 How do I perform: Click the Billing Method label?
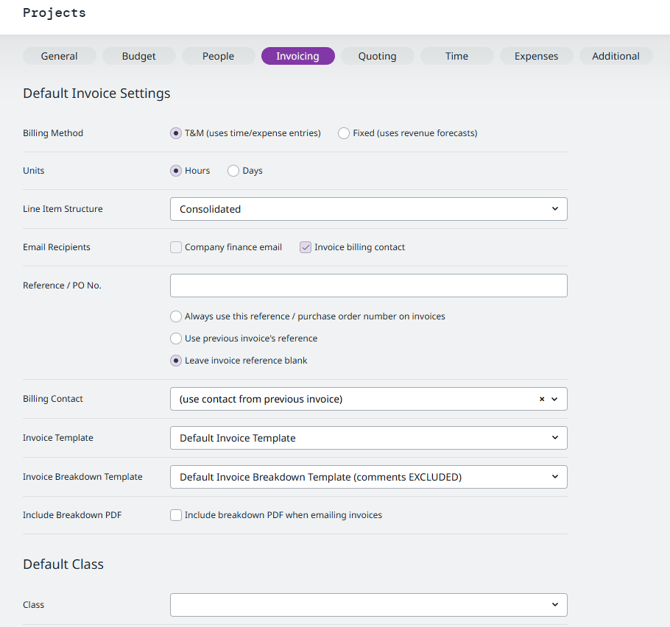53,133
